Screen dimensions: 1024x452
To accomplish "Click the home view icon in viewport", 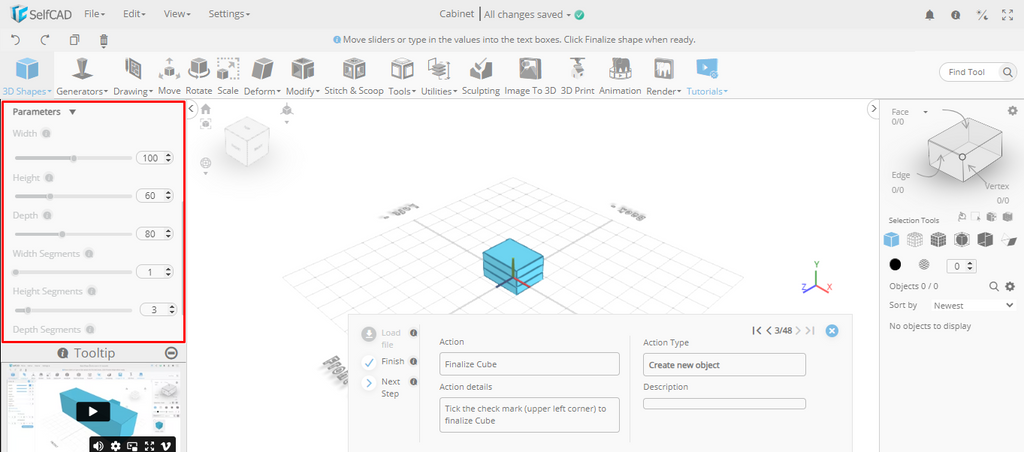I will click(206, 109).
